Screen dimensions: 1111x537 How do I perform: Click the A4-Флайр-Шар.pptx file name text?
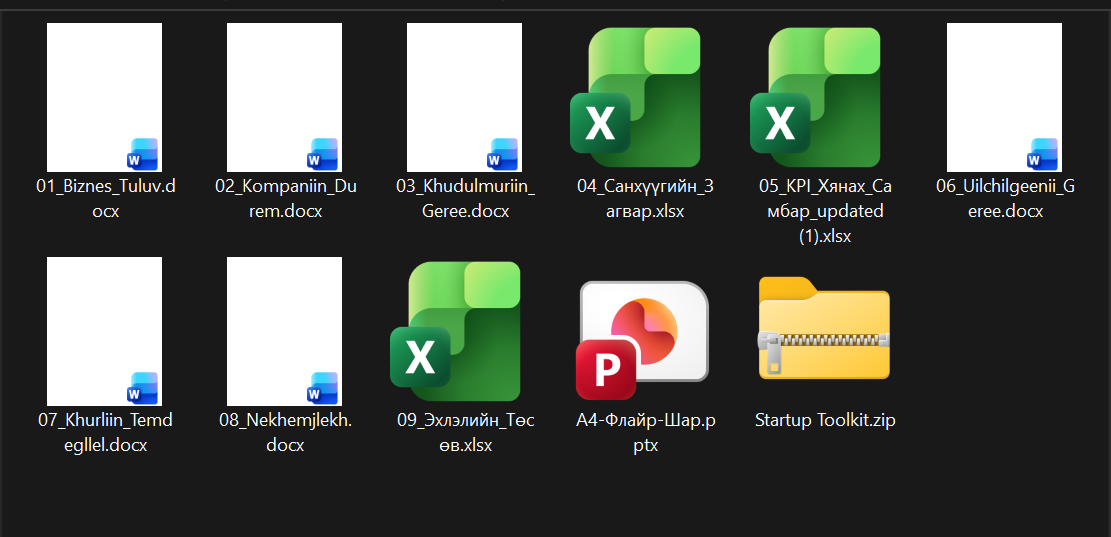(x=645, y=433)
